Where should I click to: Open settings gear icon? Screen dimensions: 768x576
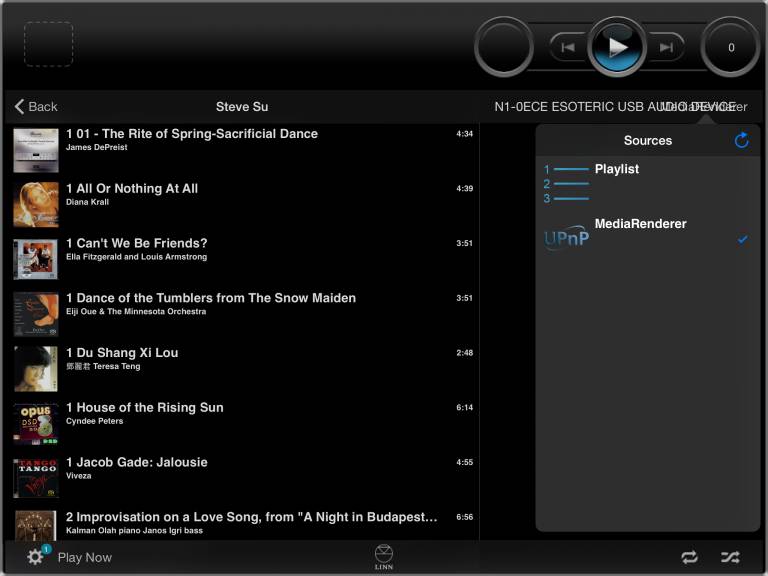tap(35, 557)
